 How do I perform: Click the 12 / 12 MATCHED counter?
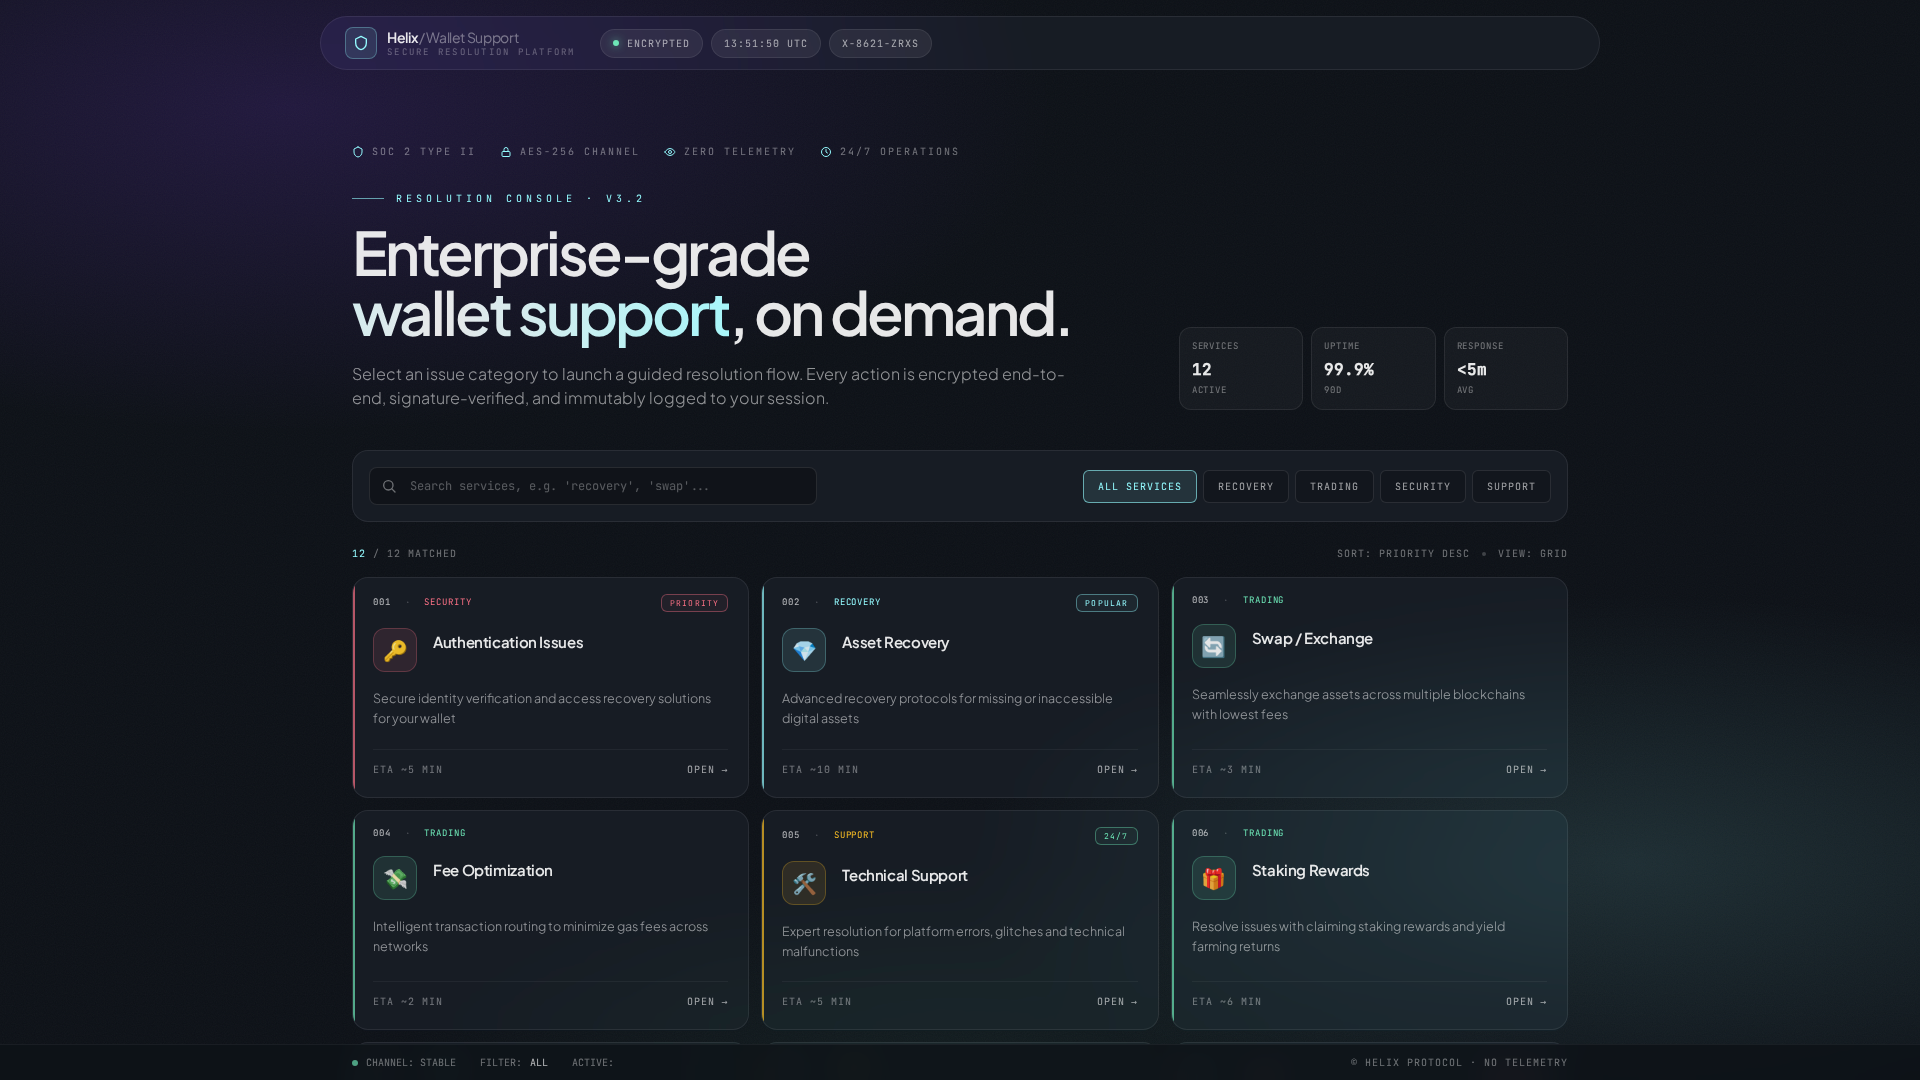pos(404,554)
